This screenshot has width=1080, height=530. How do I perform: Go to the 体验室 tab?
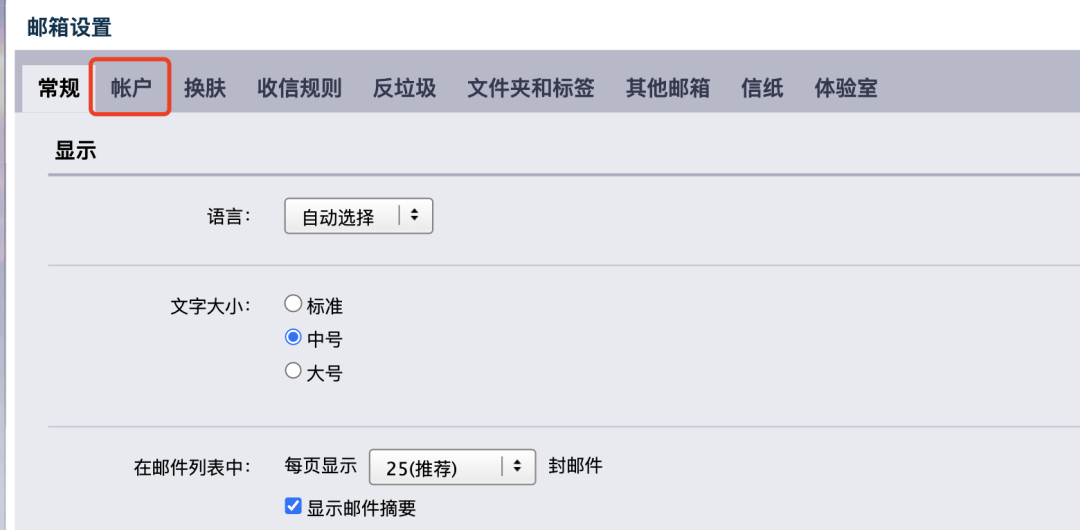(846, 88)
